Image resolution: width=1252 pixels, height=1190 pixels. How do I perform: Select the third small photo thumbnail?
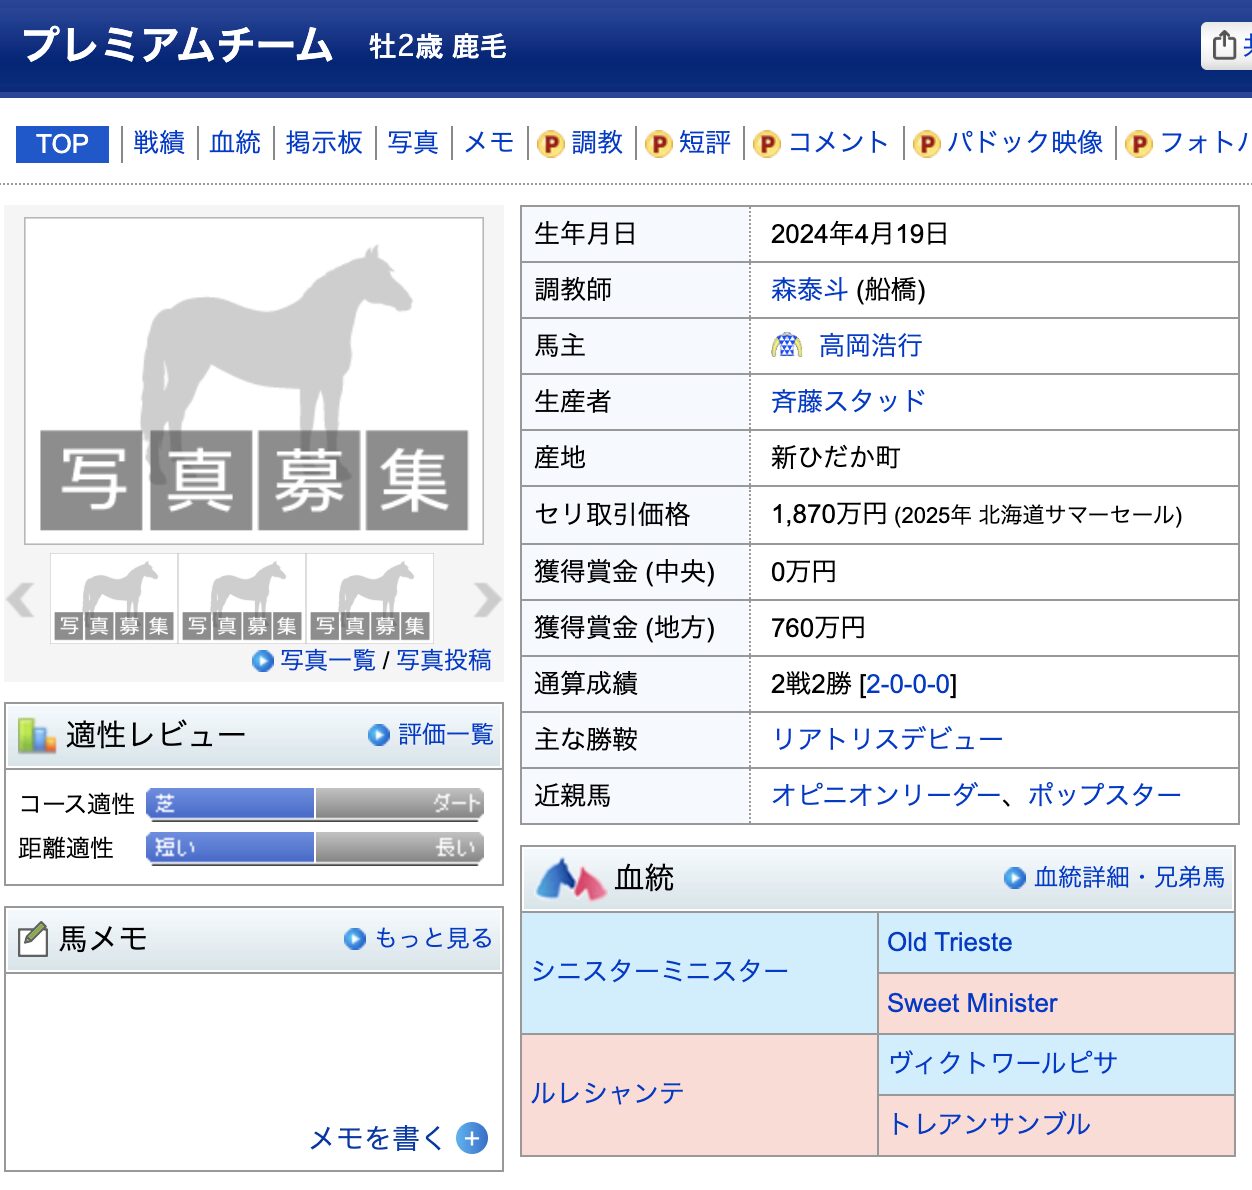[370, 599]
